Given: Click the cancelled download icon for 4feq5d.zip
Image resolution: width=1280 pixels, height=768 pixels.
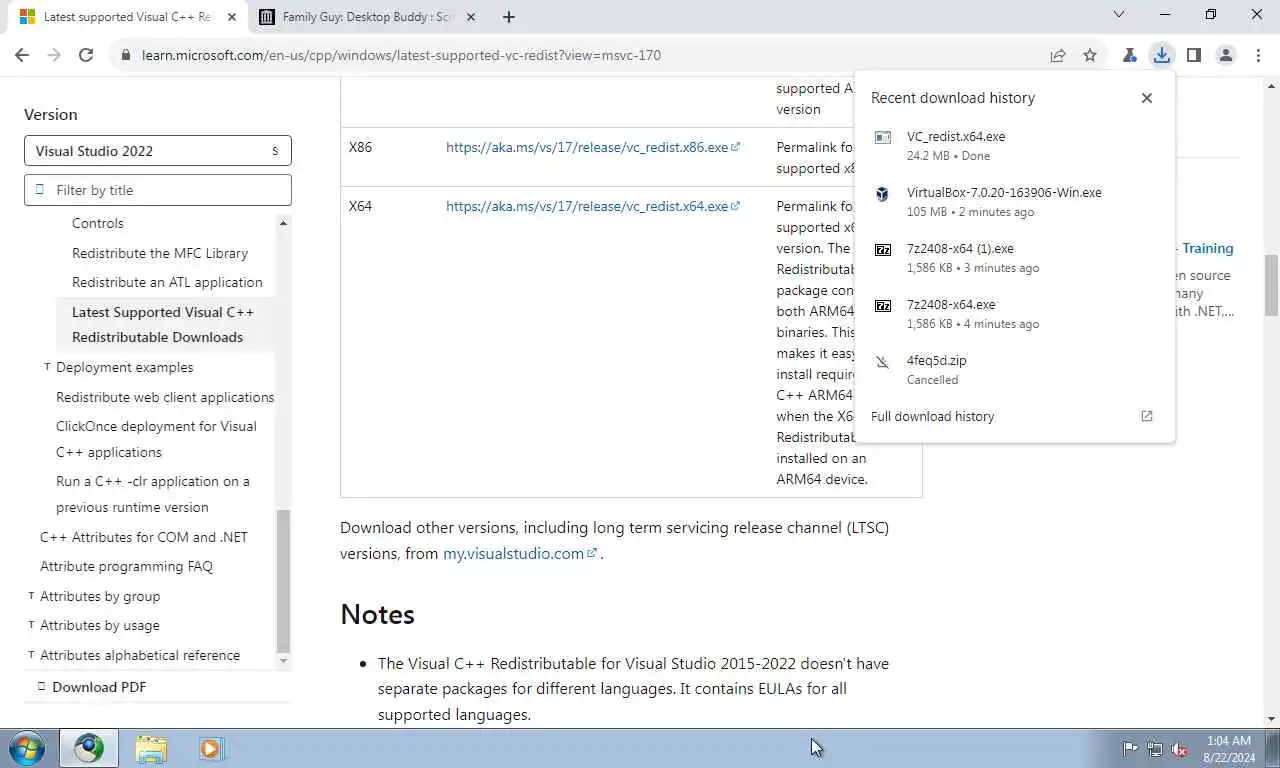Looking at the screenshot, I should tap(883, 362).
